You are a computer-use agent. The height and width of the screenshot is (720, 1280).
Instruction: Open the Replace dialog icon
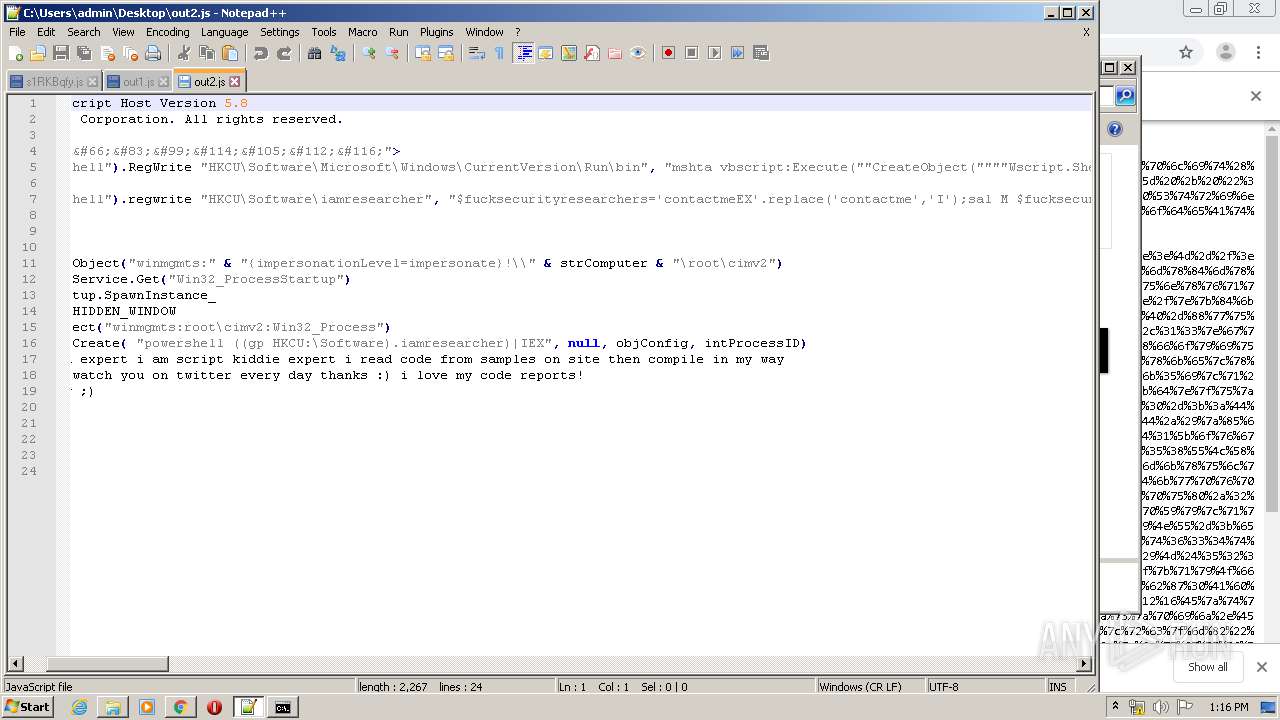pos(338,53)
